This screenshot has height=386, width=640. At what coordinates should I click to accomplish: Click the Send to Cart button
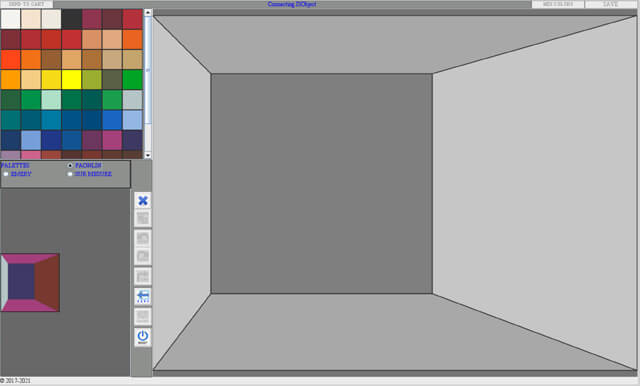tap(27, 4)
